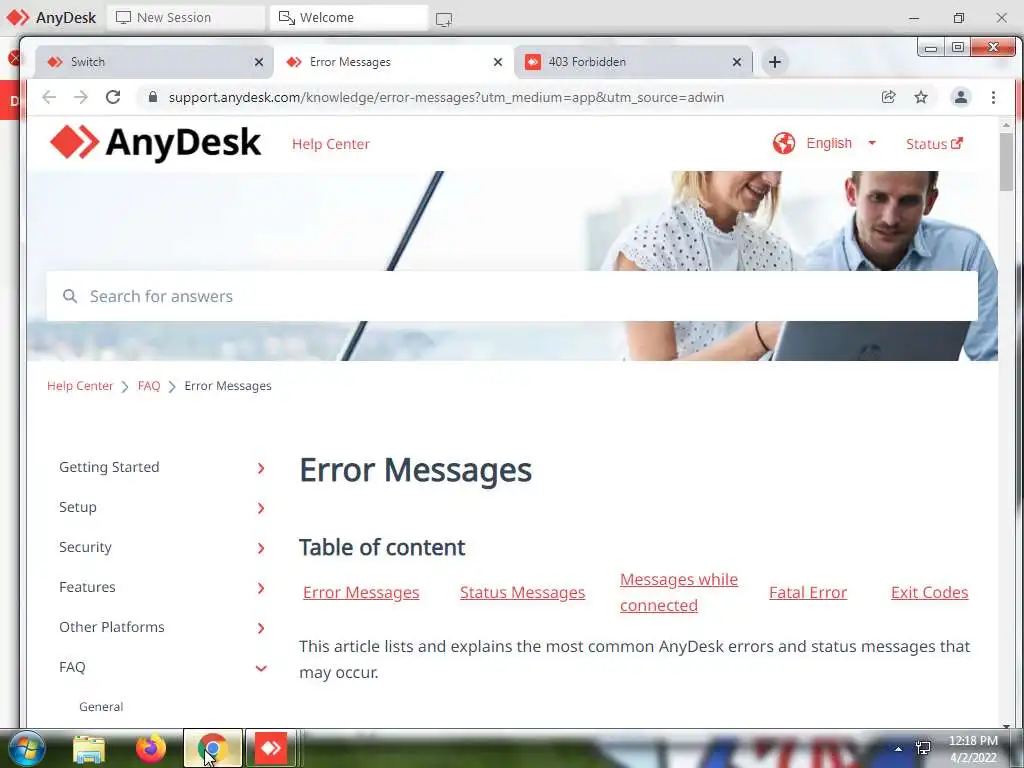Image resolution: width=1024 pixels, height=768 pixels.
Task: Click the globe language icon
Action: click(x=784, y=143)
